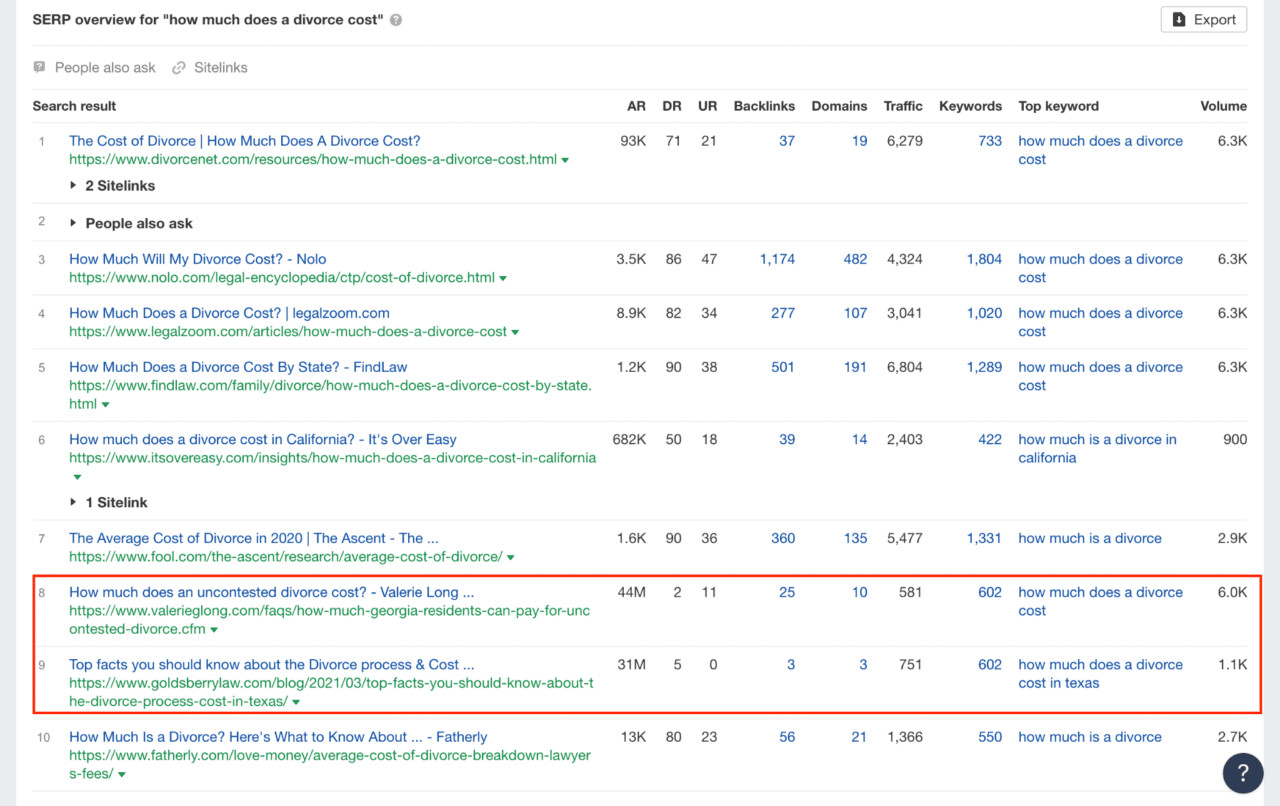Click the goldsberrylaw.com blog URL
This screenshot has height=806, width=1280.
(x=331, y=693)
